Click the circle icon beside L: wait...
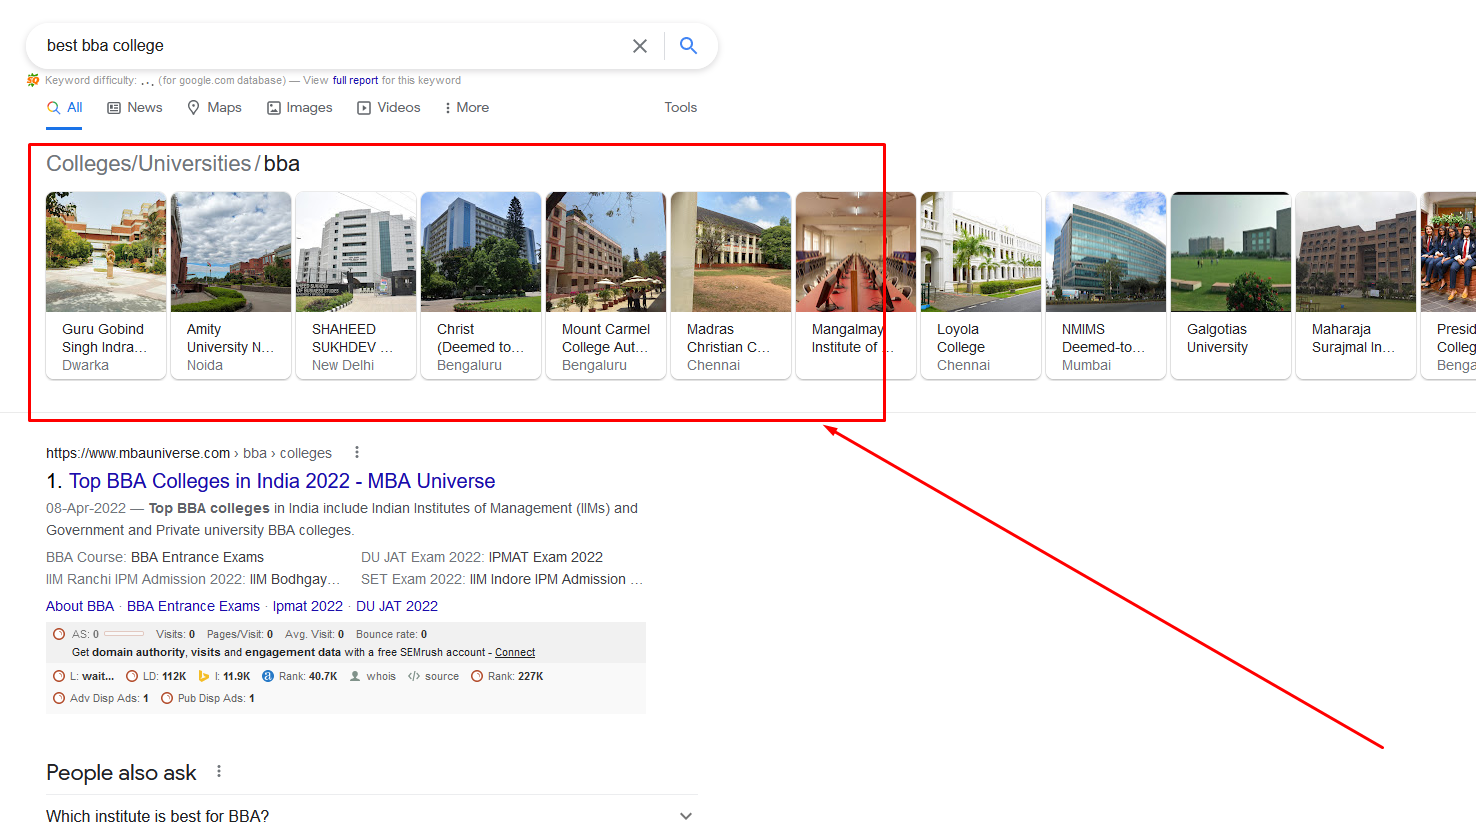The image size is (1476, 836). [x=59, y=676]
